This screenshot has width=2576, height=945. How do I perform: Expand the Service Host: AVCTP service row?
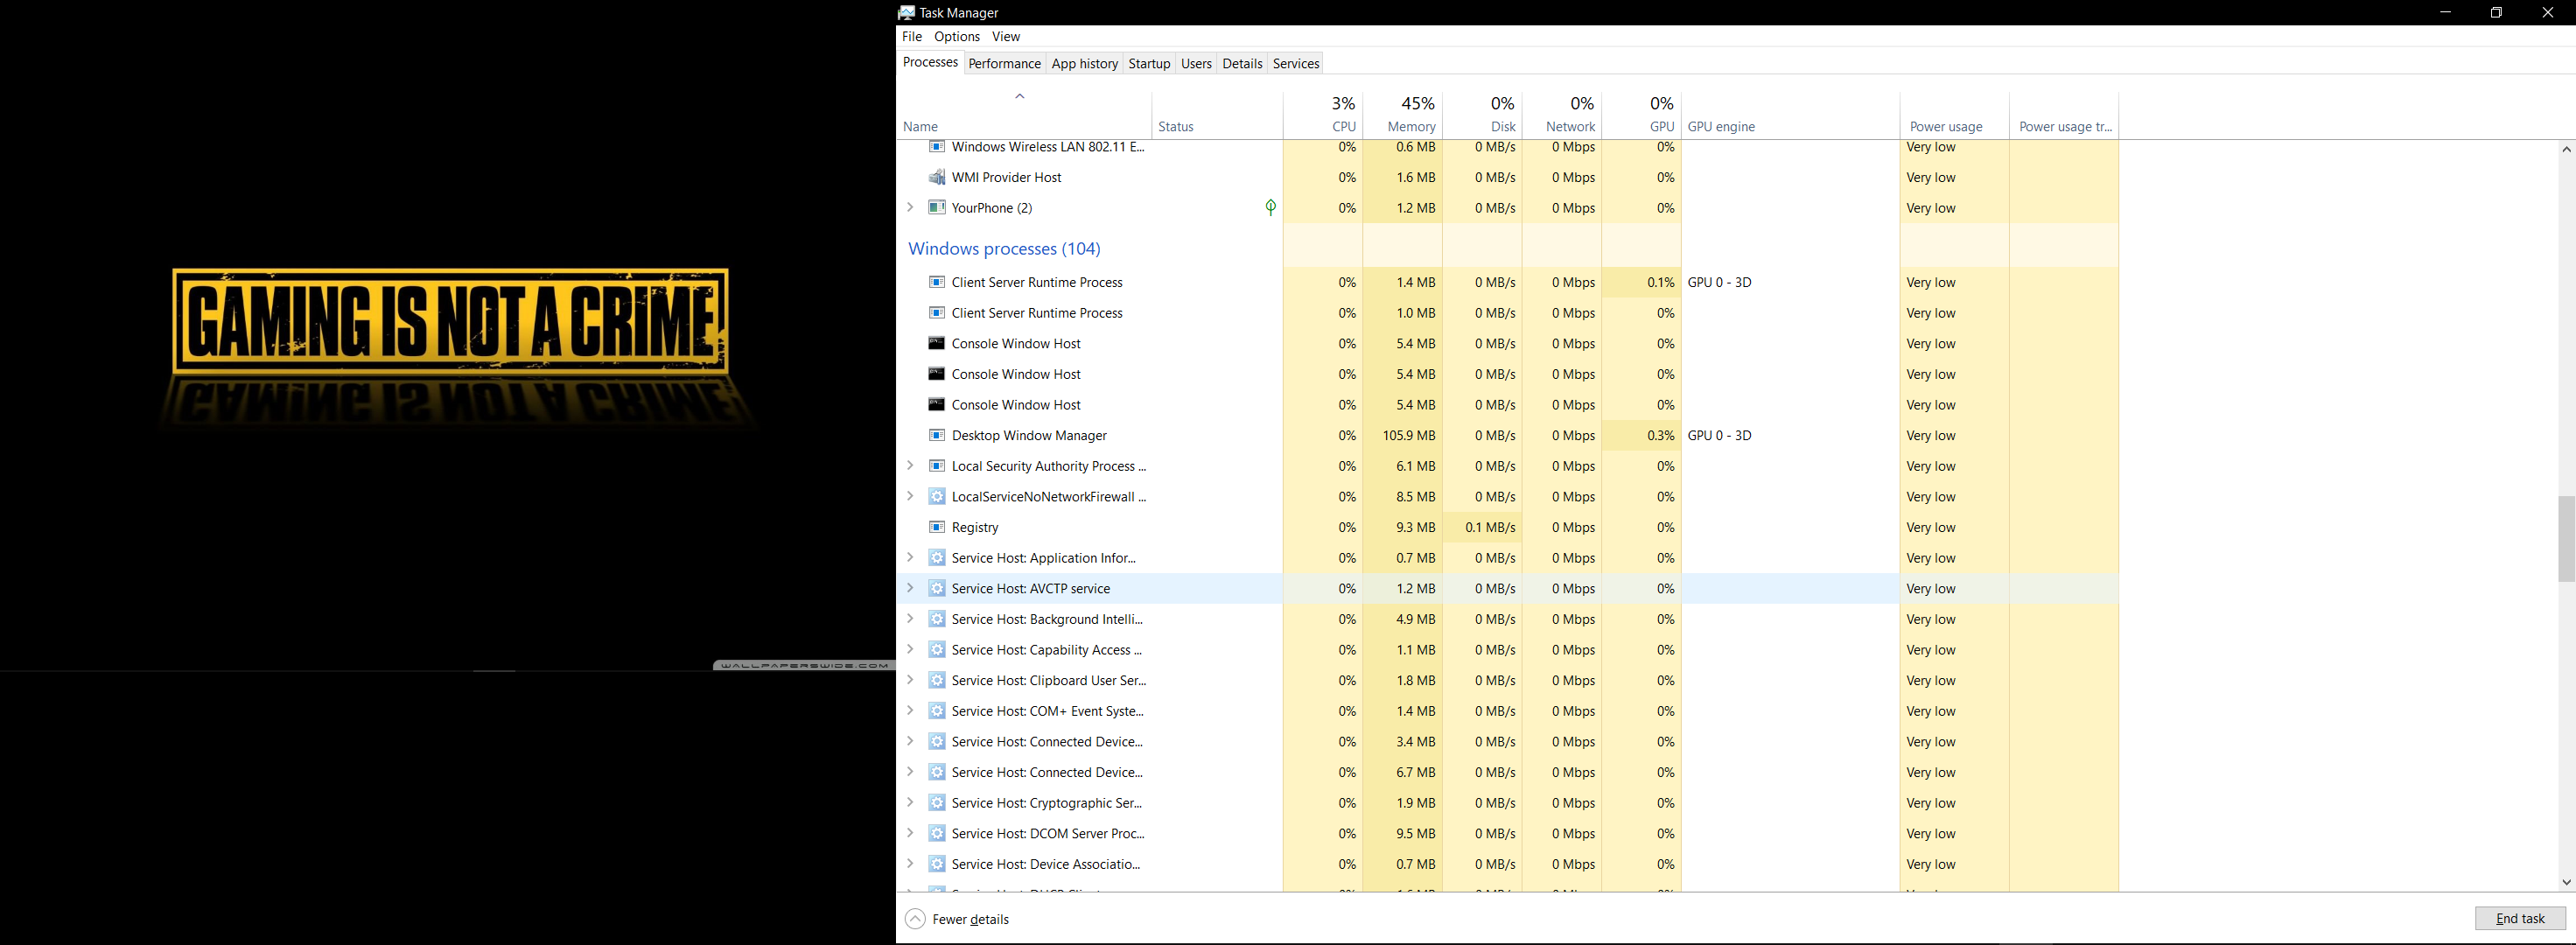913,587
